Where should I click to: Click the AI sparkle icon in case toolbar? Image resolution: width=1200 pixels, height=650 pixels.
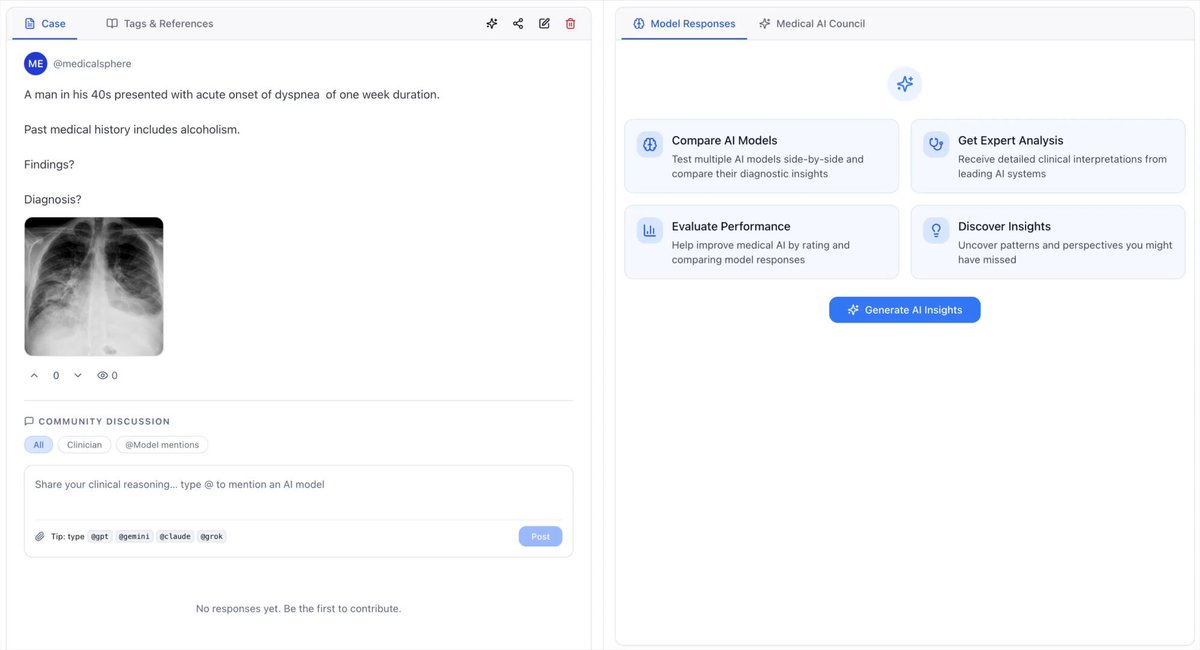click(492, 23)
